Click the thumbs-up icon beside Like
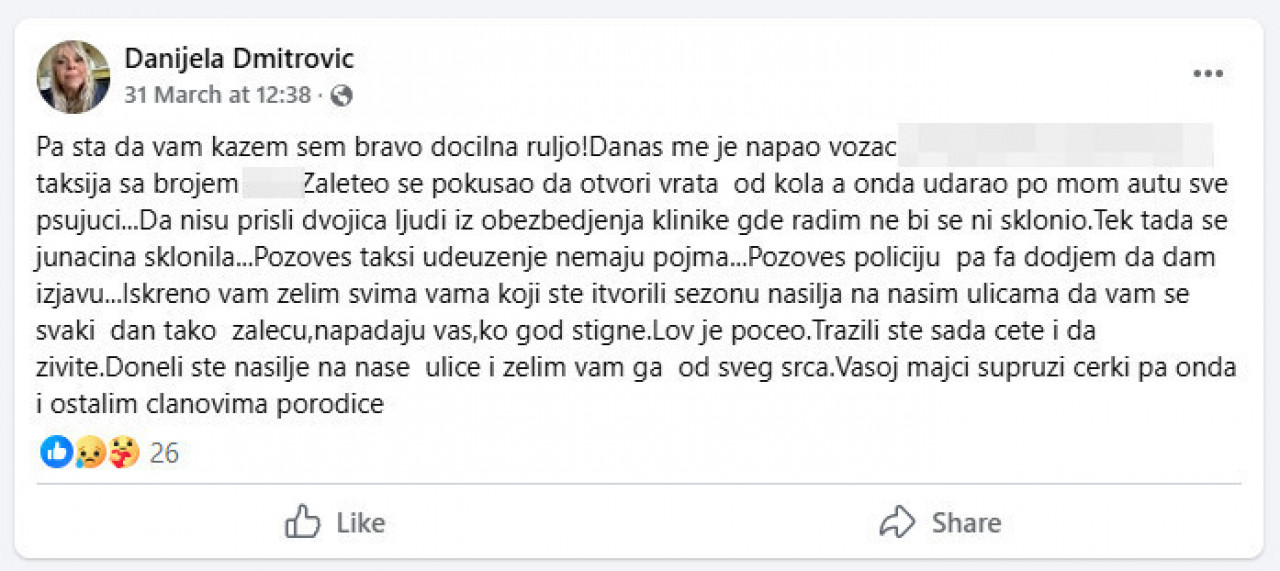Screen dimensions: 1280x571 tap(302, 522)
